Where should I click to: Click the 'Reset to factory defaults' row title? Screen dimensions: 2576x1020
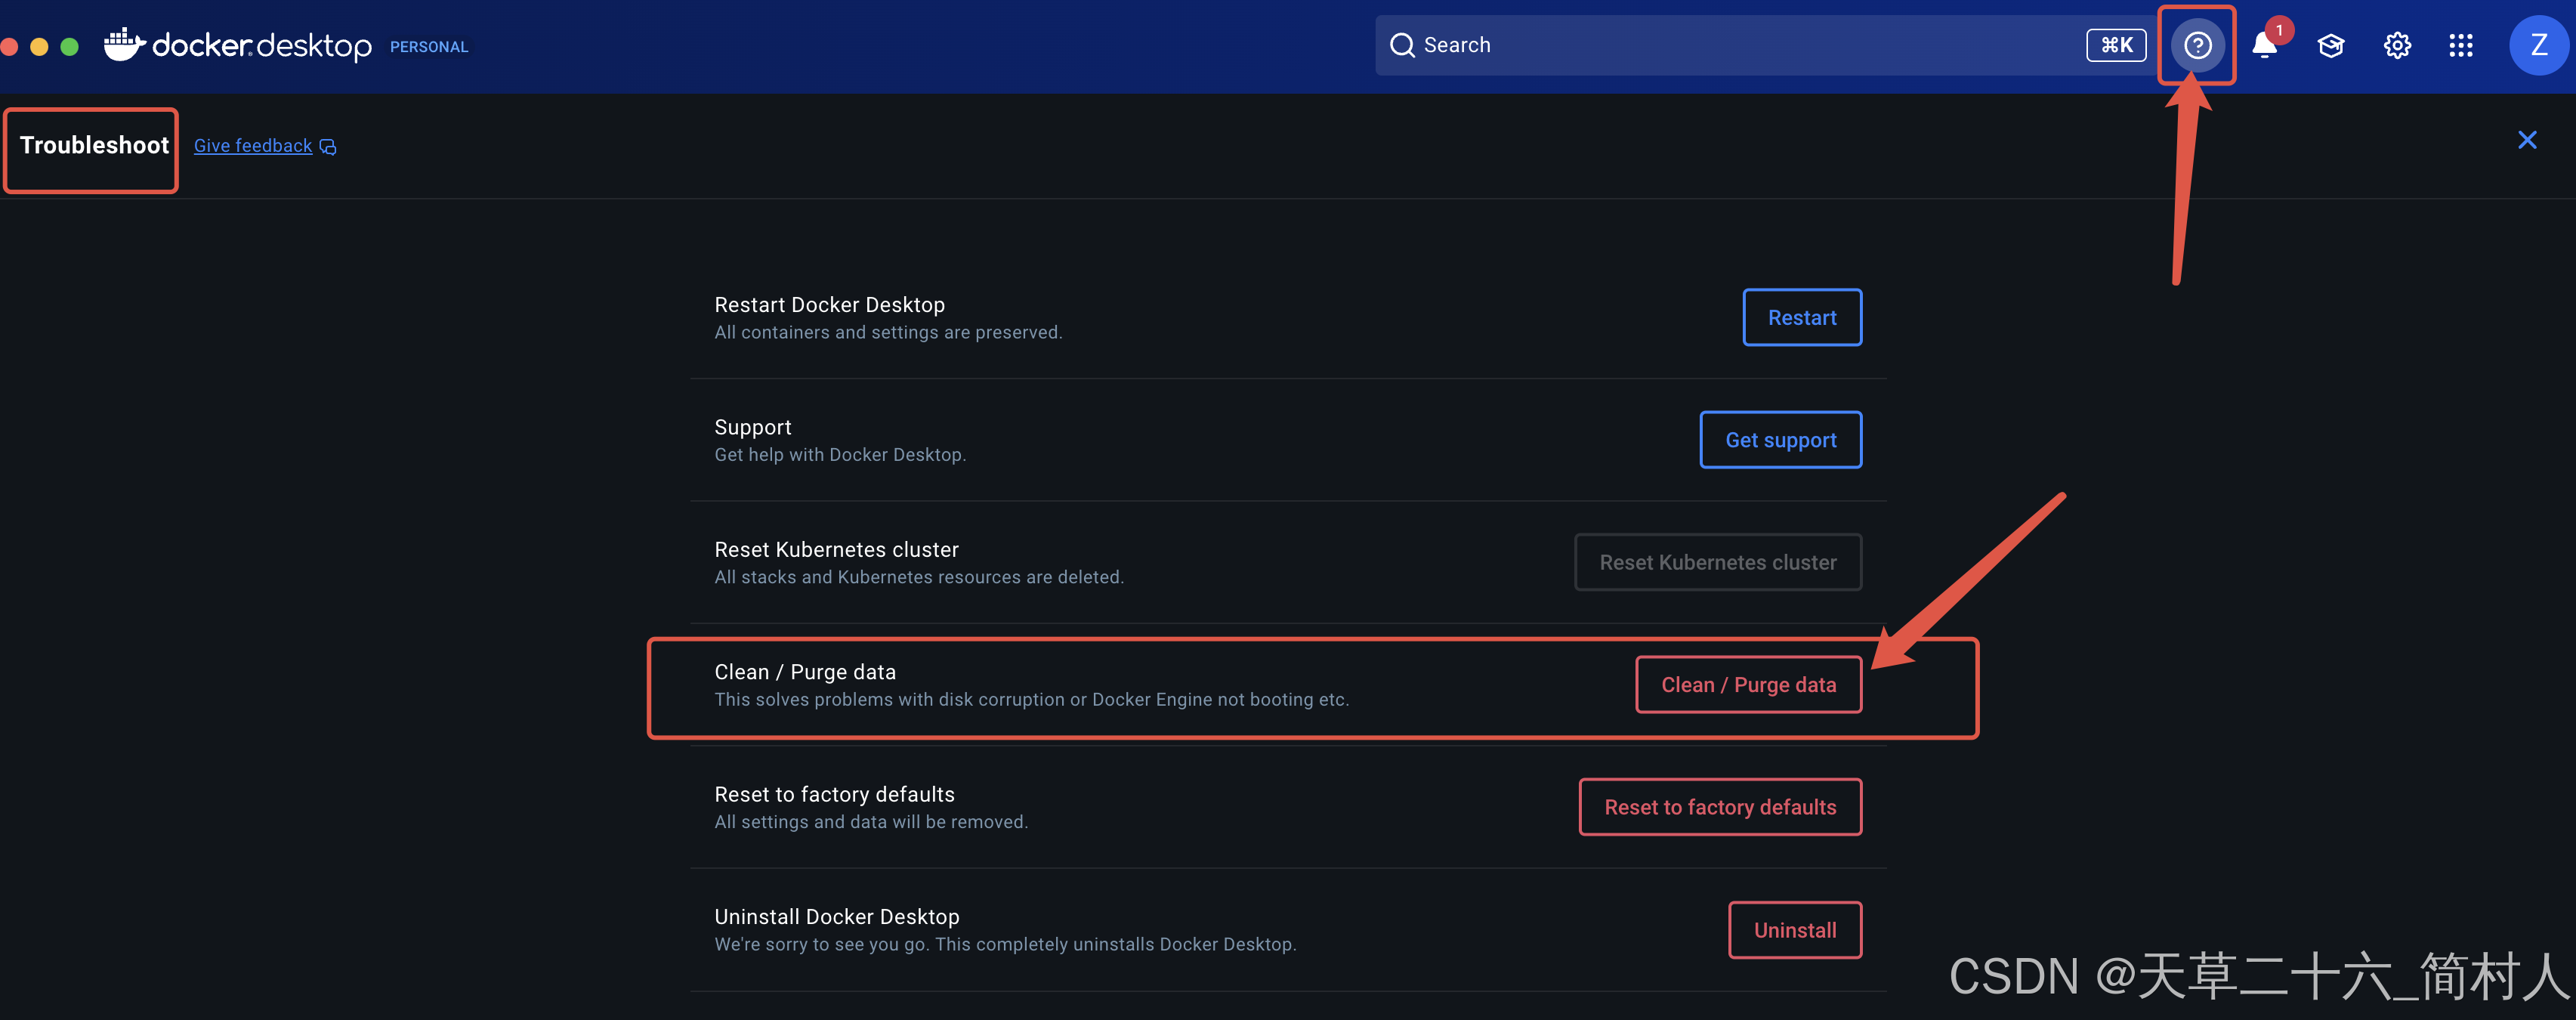835,795
